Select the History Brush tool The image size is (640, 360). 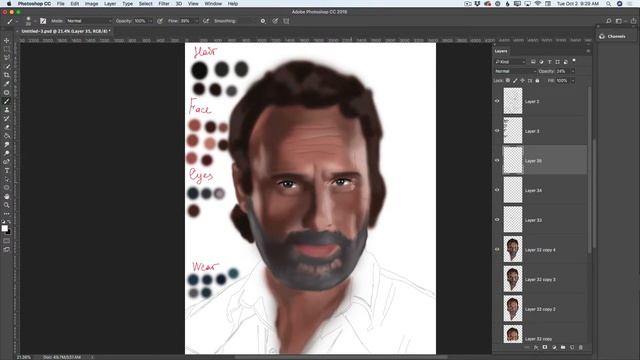(7, 118)
